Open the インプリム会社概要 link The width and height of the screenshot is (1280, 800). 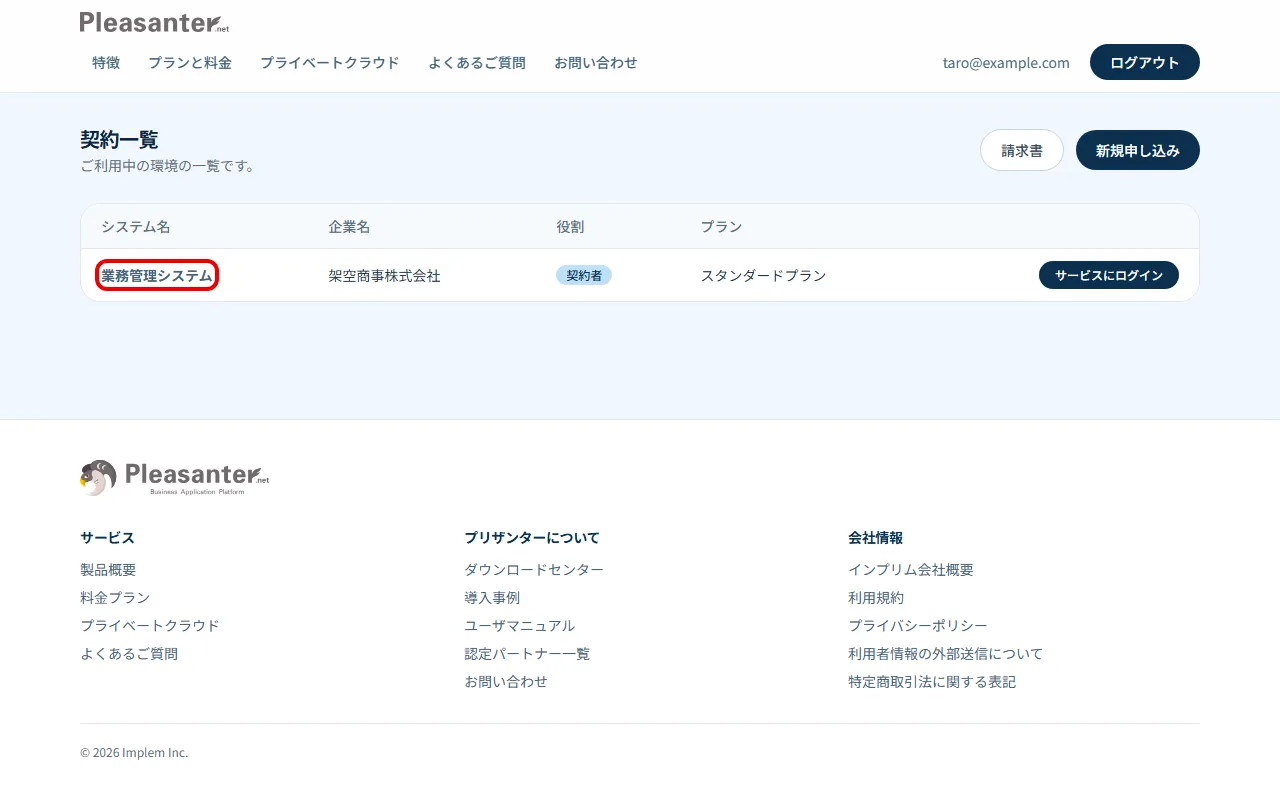911,570
